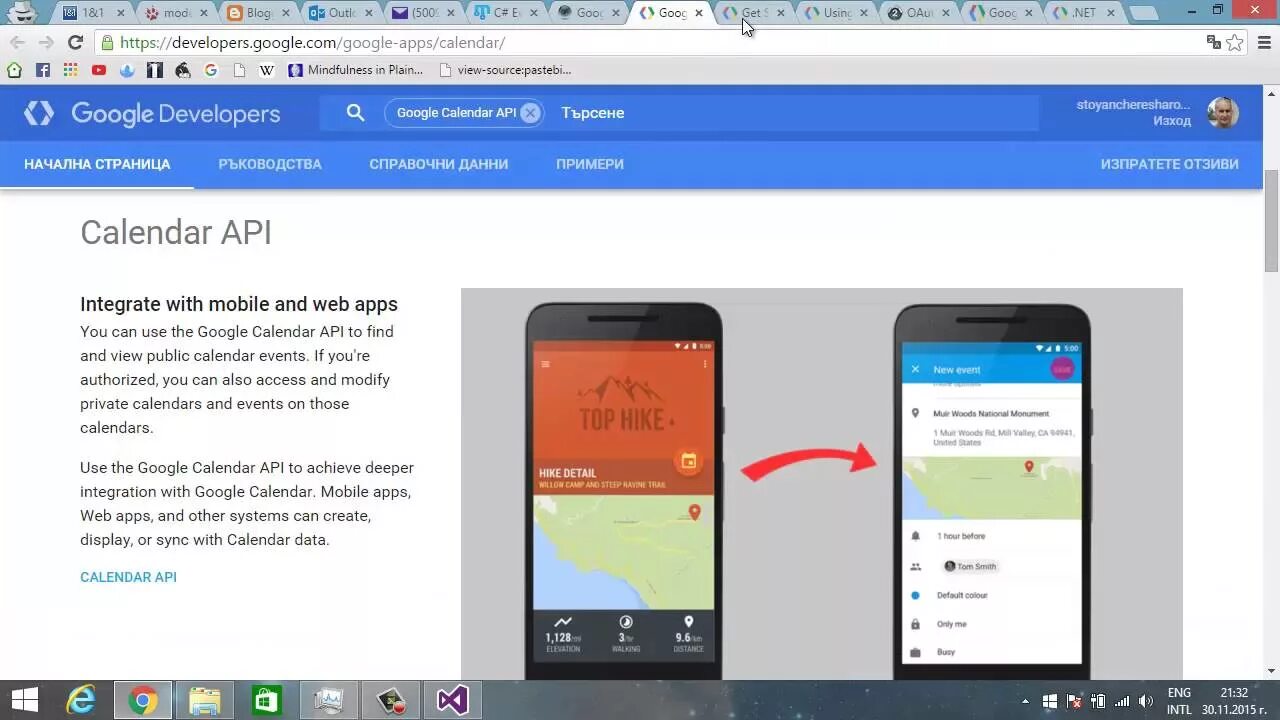Open the apps grid bookmark icon
Screen dimensions: 1280x720
coord(70,70)
